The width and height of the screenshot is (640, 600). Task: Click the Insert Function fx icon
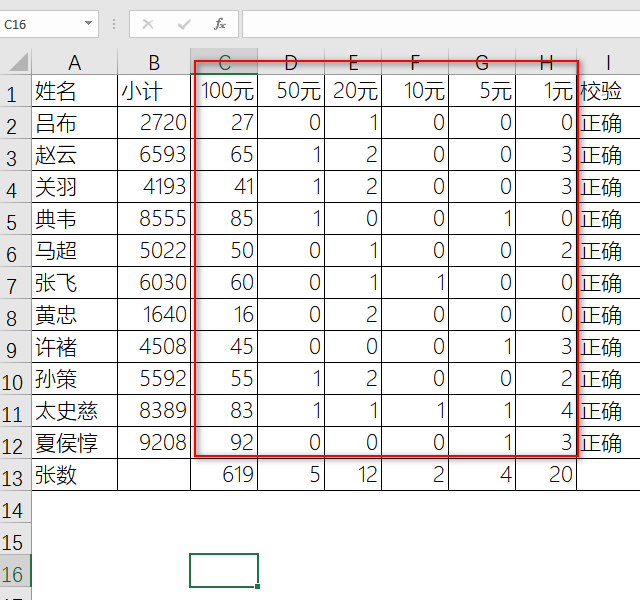220,24
